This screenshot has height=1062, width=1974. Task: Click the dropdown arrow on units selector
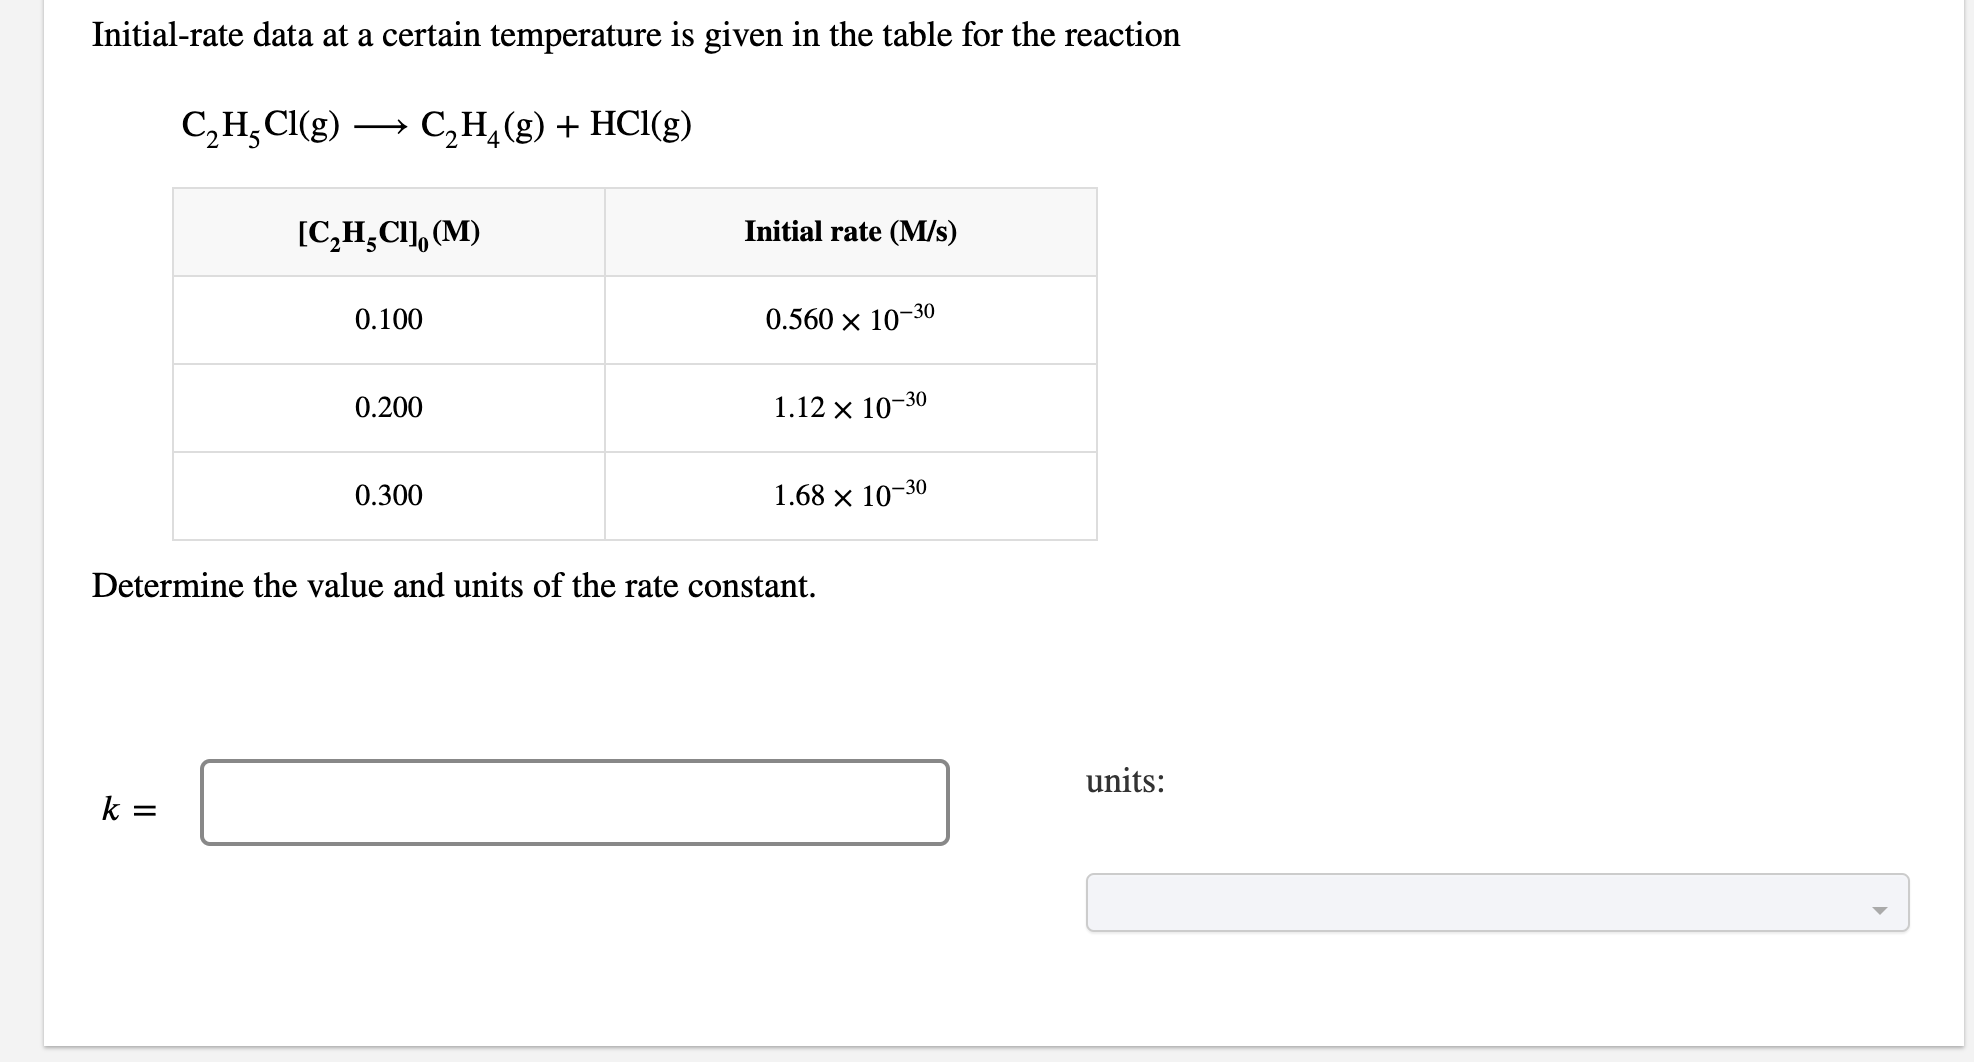pos(1881,906)
